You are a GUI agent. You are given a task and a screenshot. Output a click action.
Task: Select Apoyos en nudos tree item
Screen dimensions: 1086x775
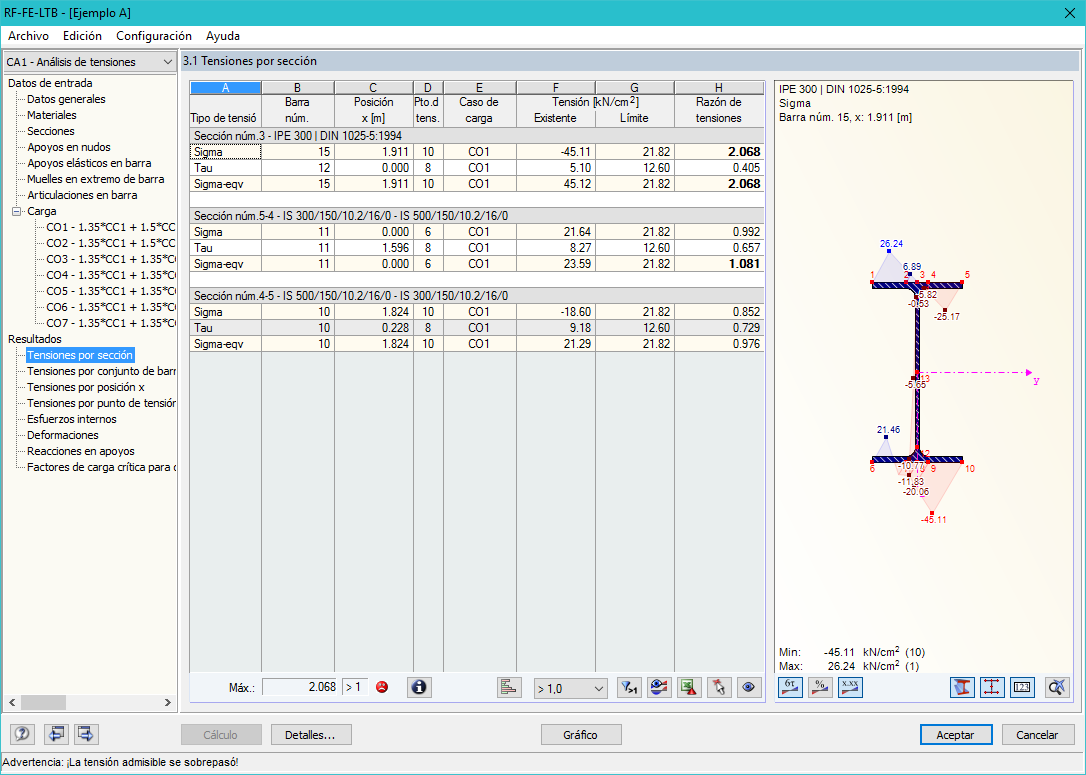point(69,147)
